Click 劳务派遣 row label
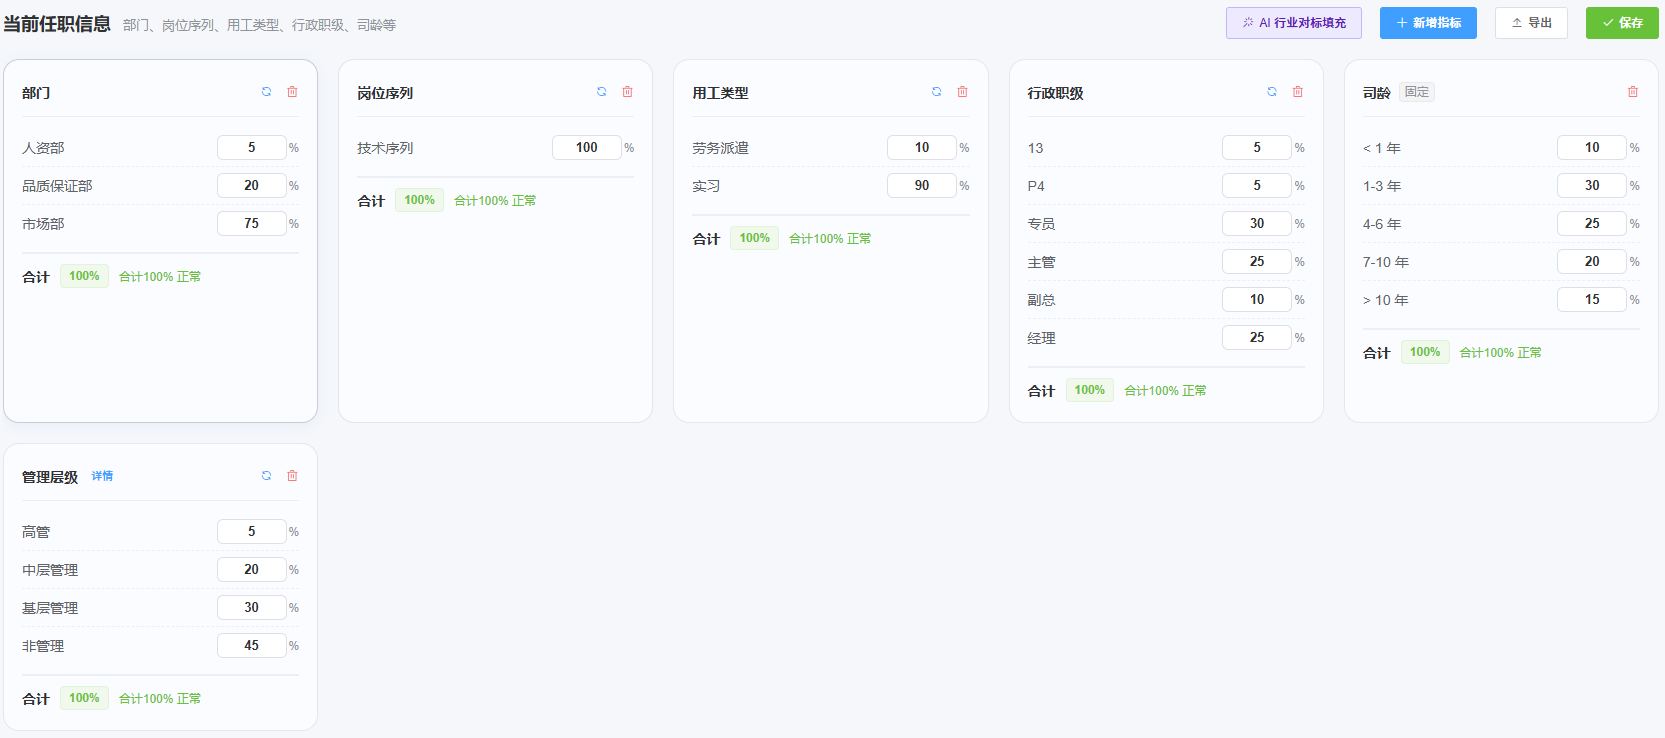The height and width of the screenshot is (738, 1665). [x=720, y=148]
